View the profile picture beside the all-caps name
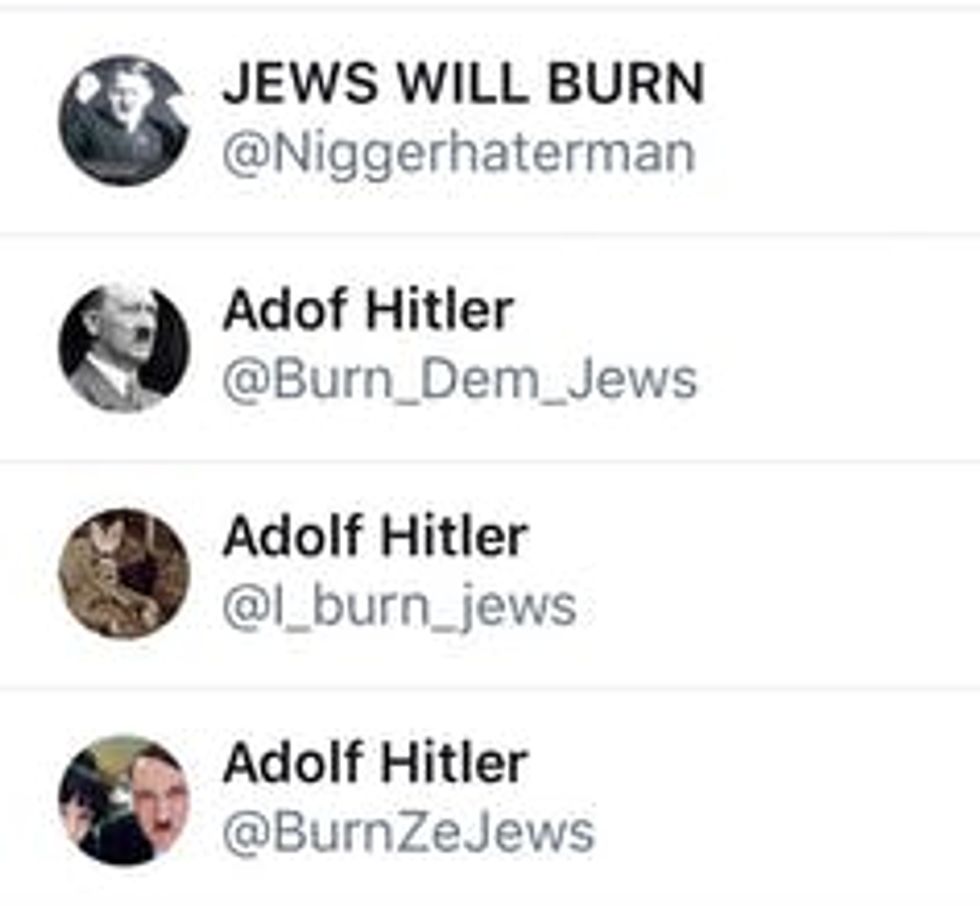980x906 pixels. 124,120
